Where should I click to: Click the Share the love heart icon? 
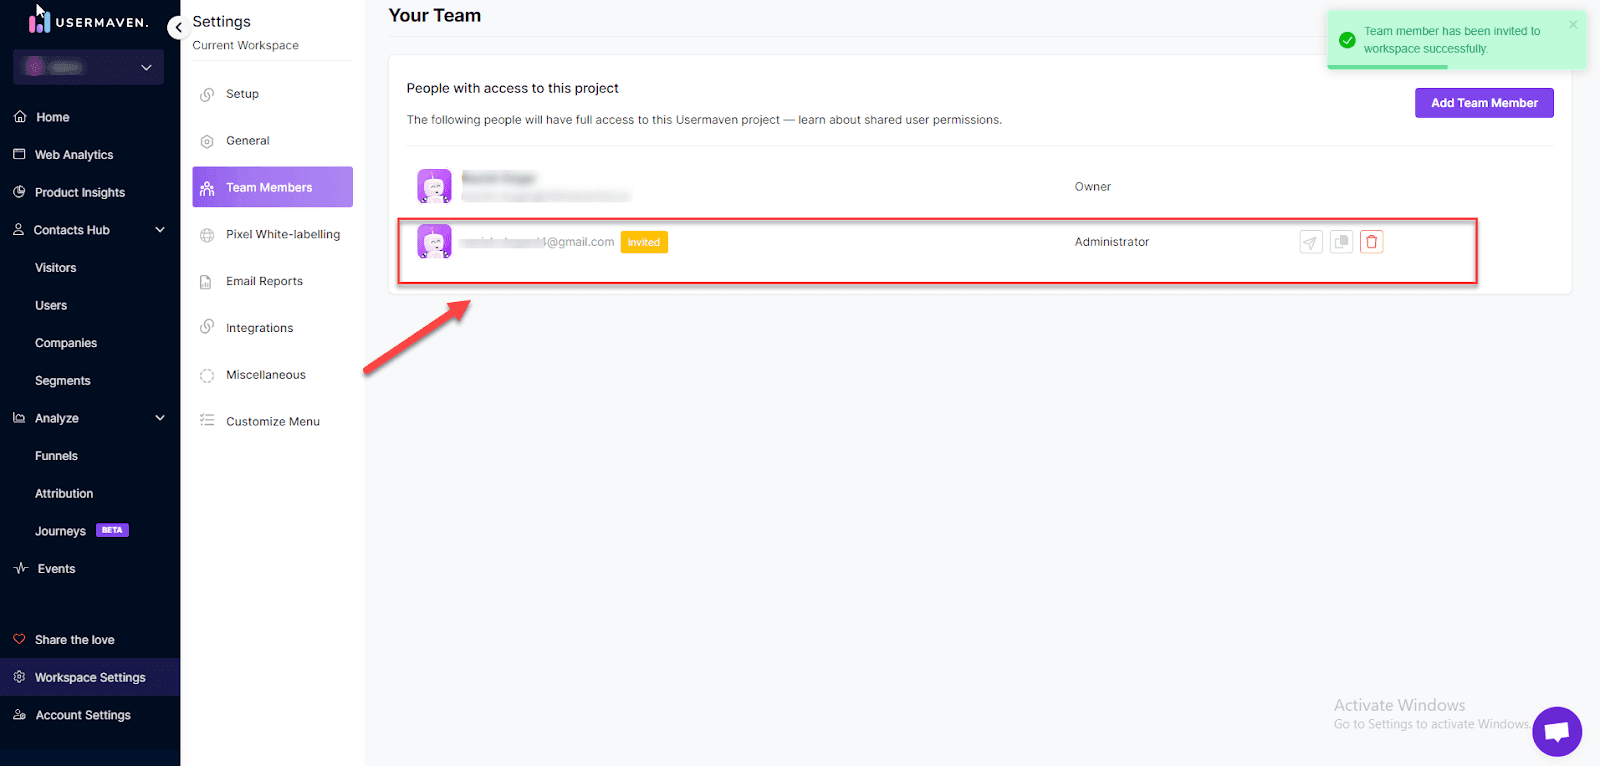[19, 639]
